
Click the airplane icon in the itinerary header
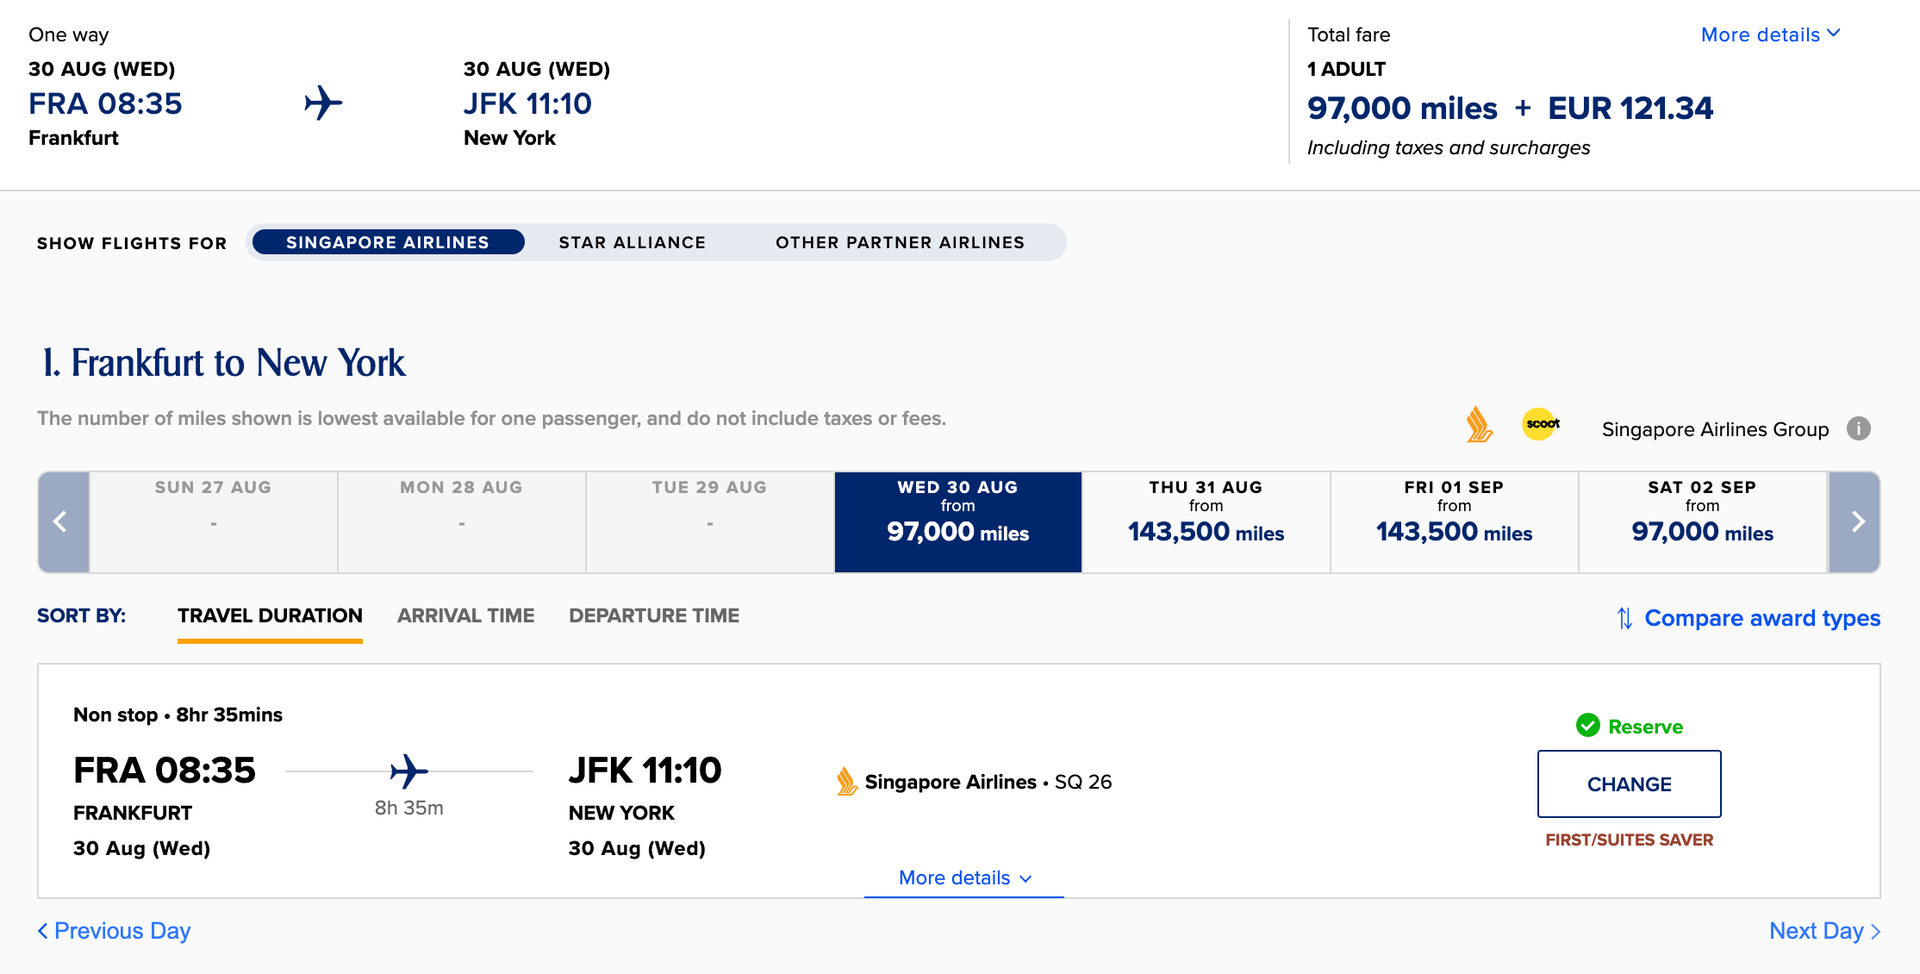click(323, 101)
